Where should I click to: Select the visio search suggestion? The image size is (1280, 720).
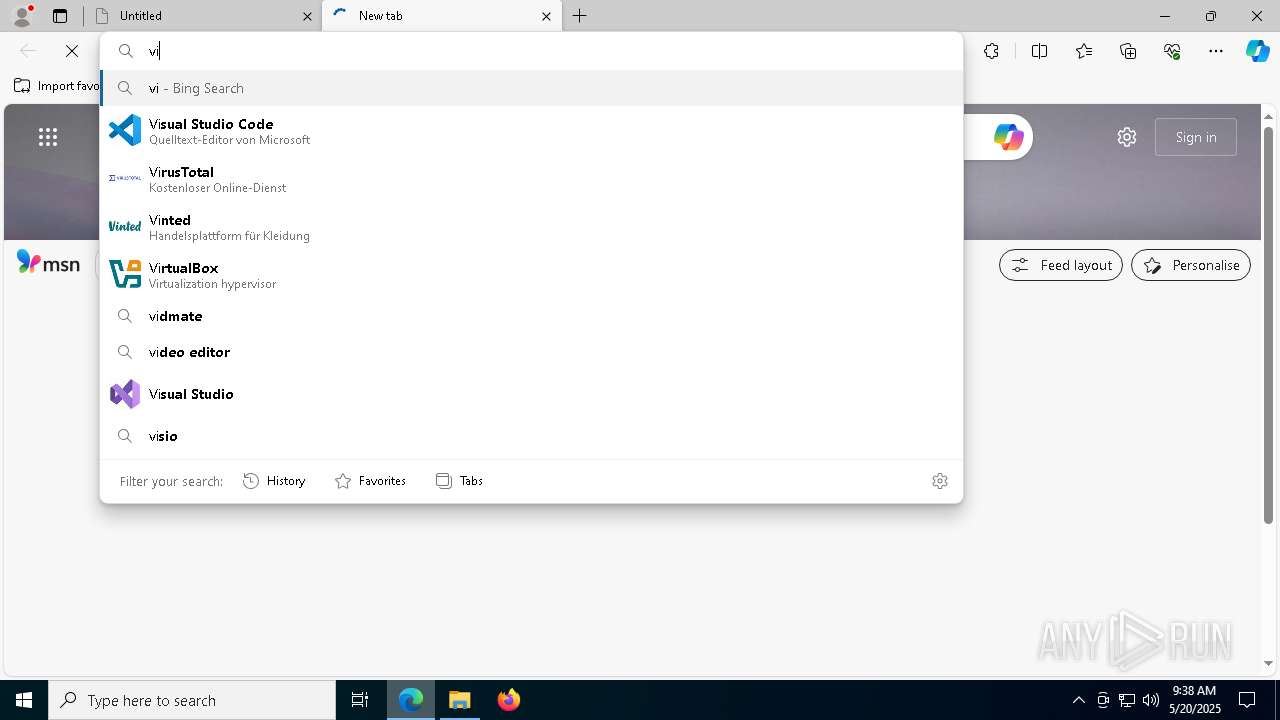(x=531, y=436)
